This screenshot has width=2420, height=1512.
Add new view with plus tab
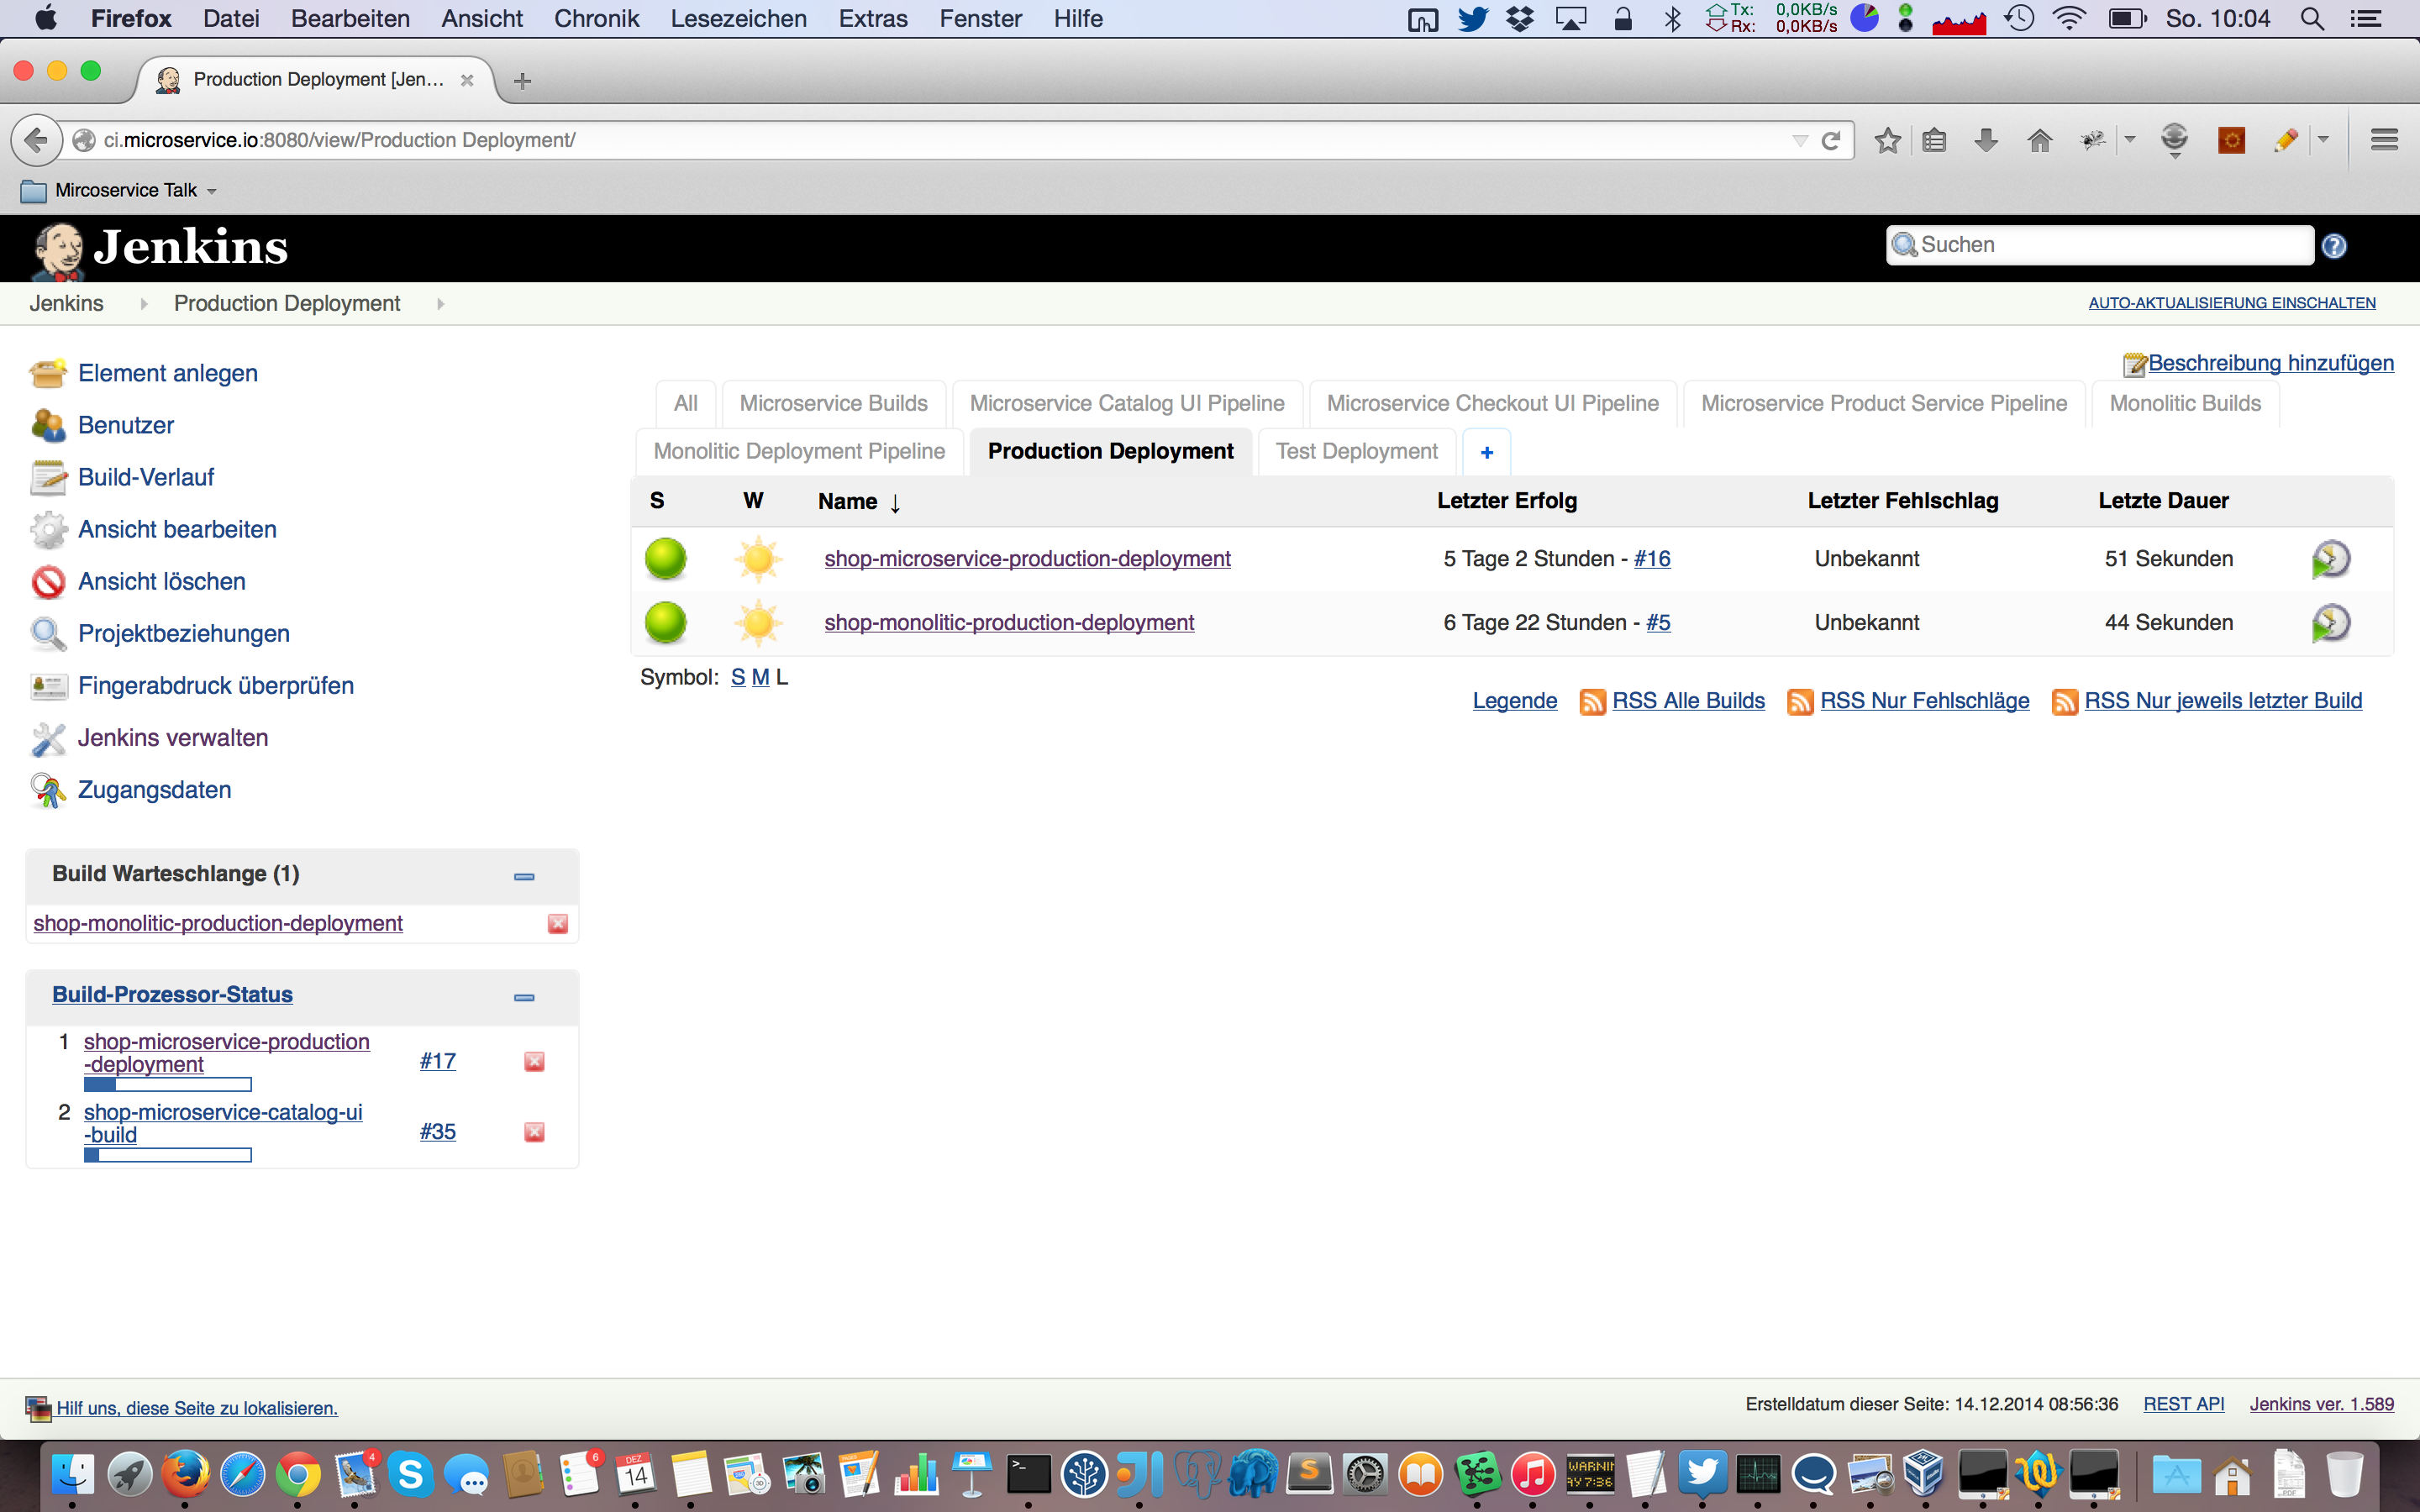click(1487, 452)
